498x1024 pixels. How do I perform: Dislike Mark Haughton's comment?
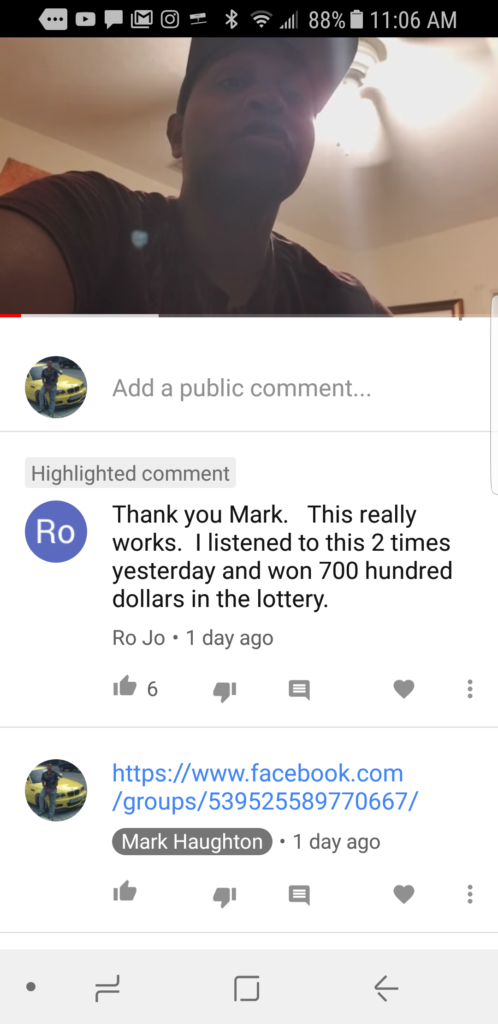tap(225, 896)
